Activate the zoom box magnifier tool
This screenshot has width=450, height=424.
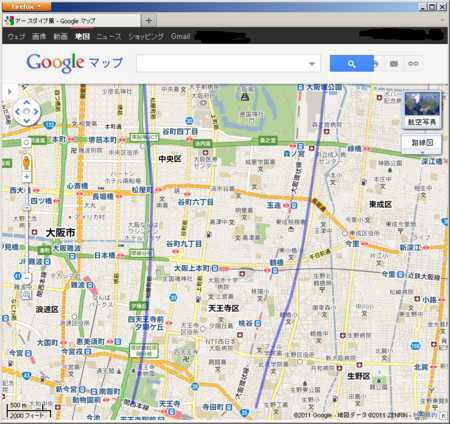pyautogui.click(x=27, y=294)
